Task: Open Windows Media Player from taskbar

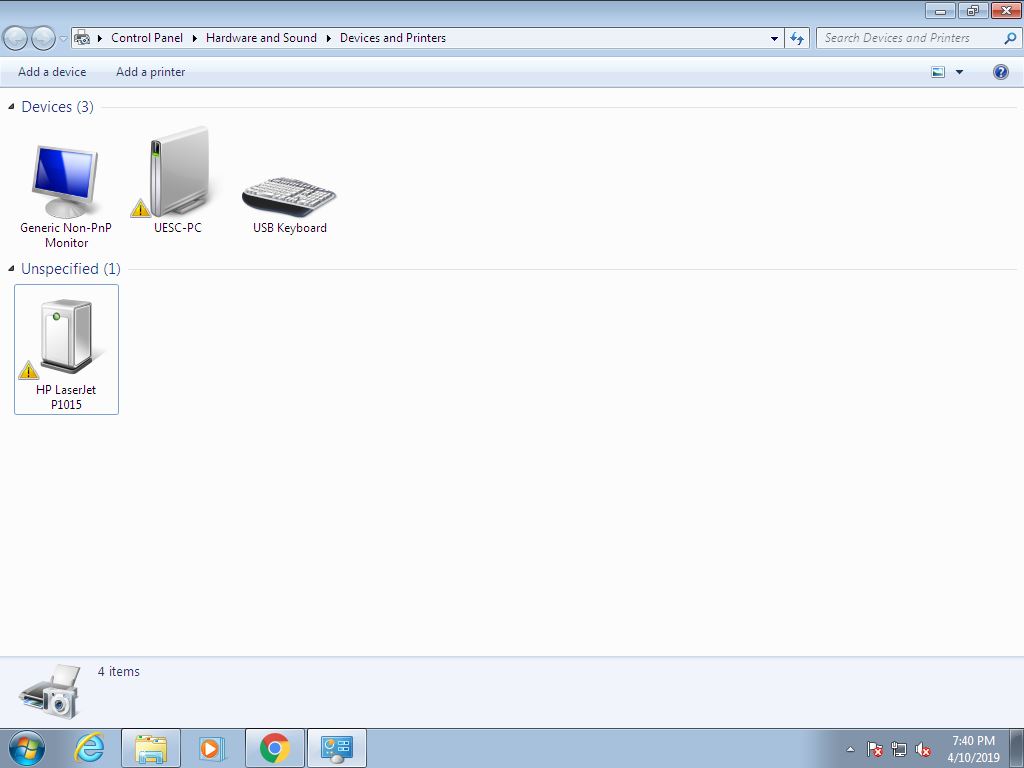Action: [213, 748]
